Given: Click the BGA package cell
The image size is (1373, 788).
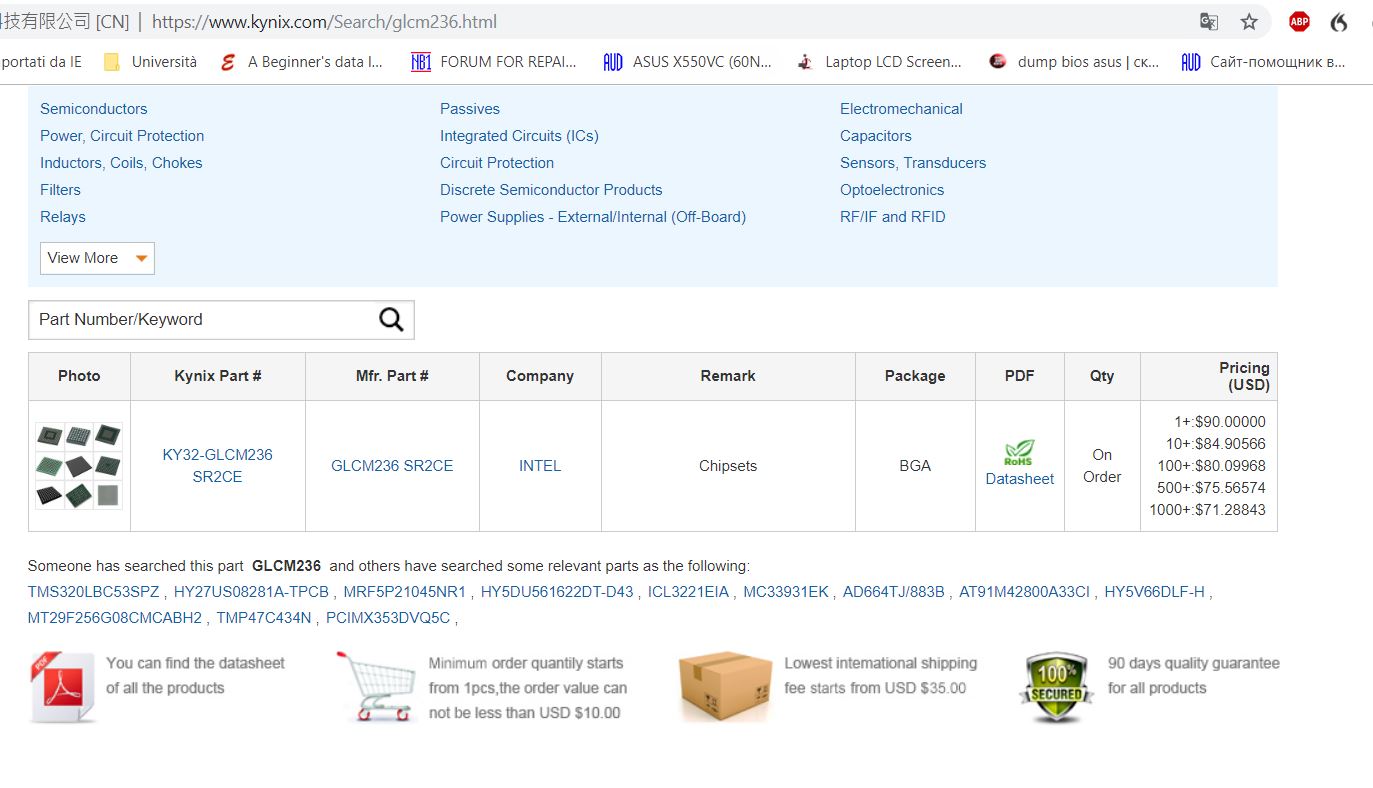Looking at the screenshot, I should (915, 466).
